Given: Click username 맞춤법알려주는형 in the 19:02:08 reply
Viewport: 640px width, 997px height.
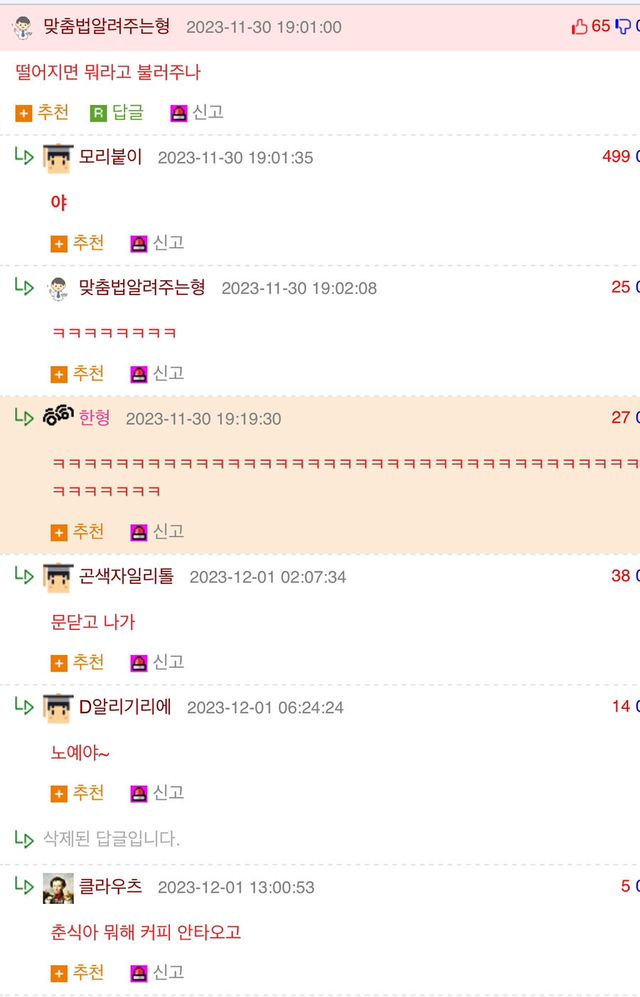Looking at the screenshot, I should tap(142, 287).
